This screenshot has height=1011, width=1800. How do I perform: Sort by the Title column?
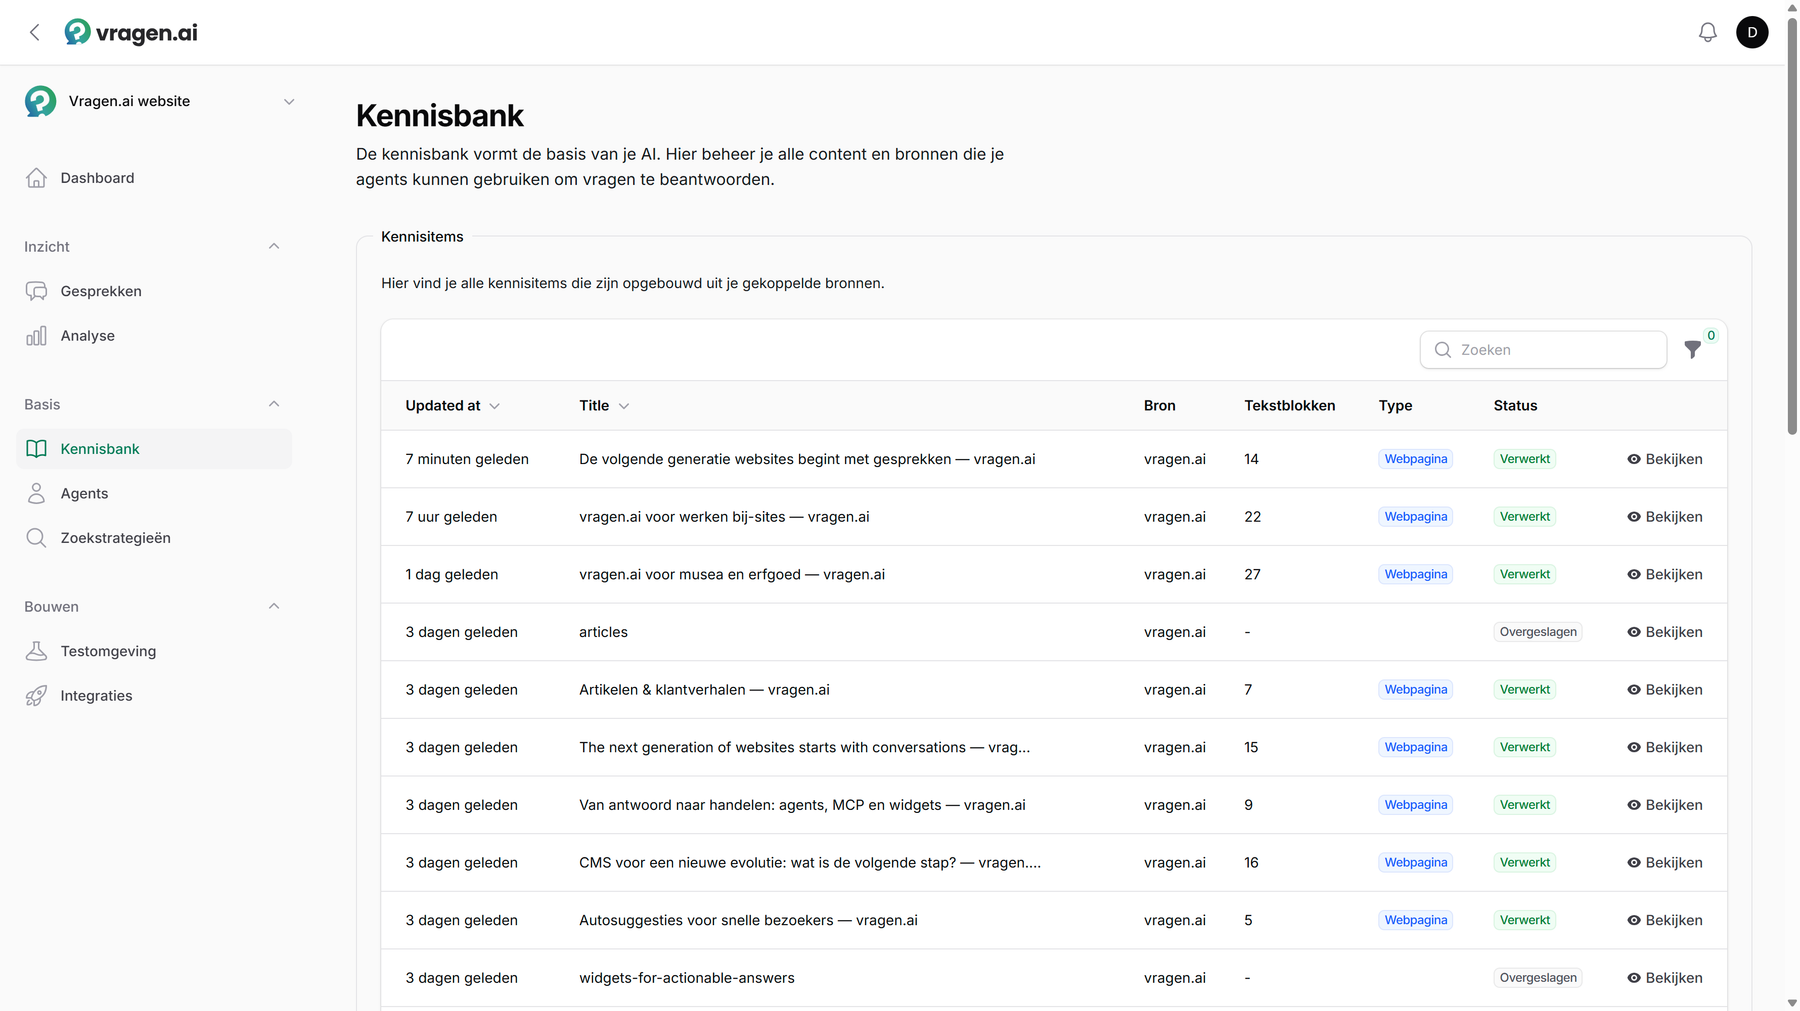click(x=604, y=406)
